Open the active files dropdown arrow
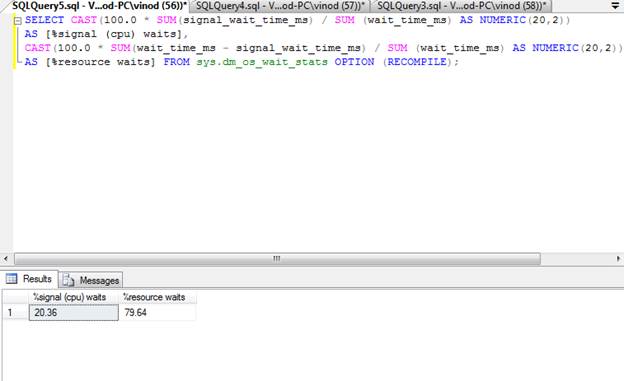 click(x=615, y=6)
